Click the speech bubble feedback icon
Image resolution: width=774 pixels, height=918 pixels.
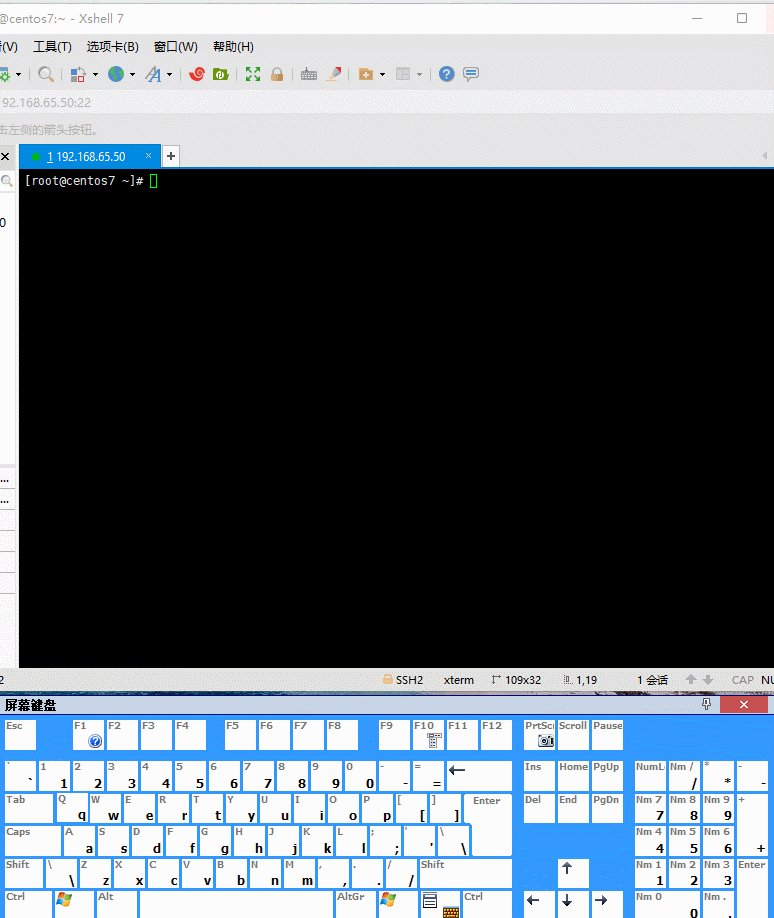[471, 74]
